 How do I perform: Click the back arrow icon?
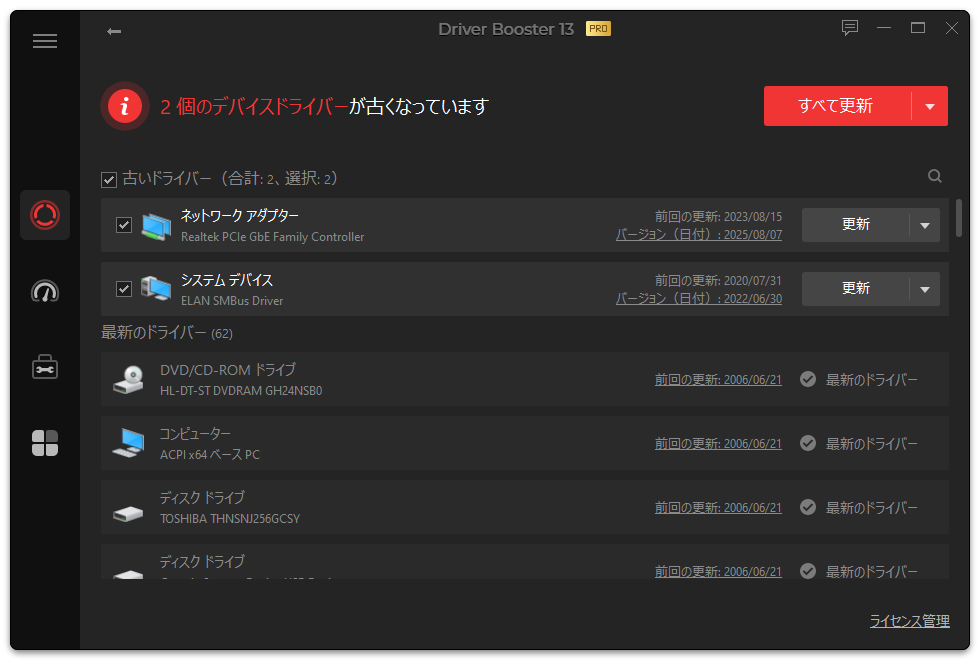coord(114,31)
